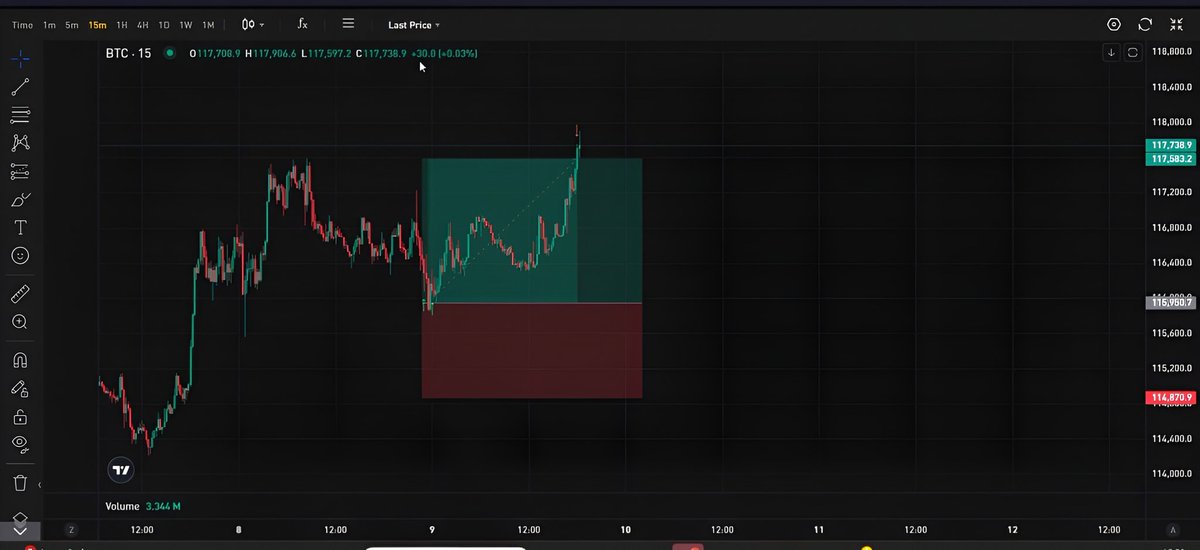Collapse chevron at bottom of left toolbar
The width and height of the screenshot is (1200, 550).
(x=20, y=532)
